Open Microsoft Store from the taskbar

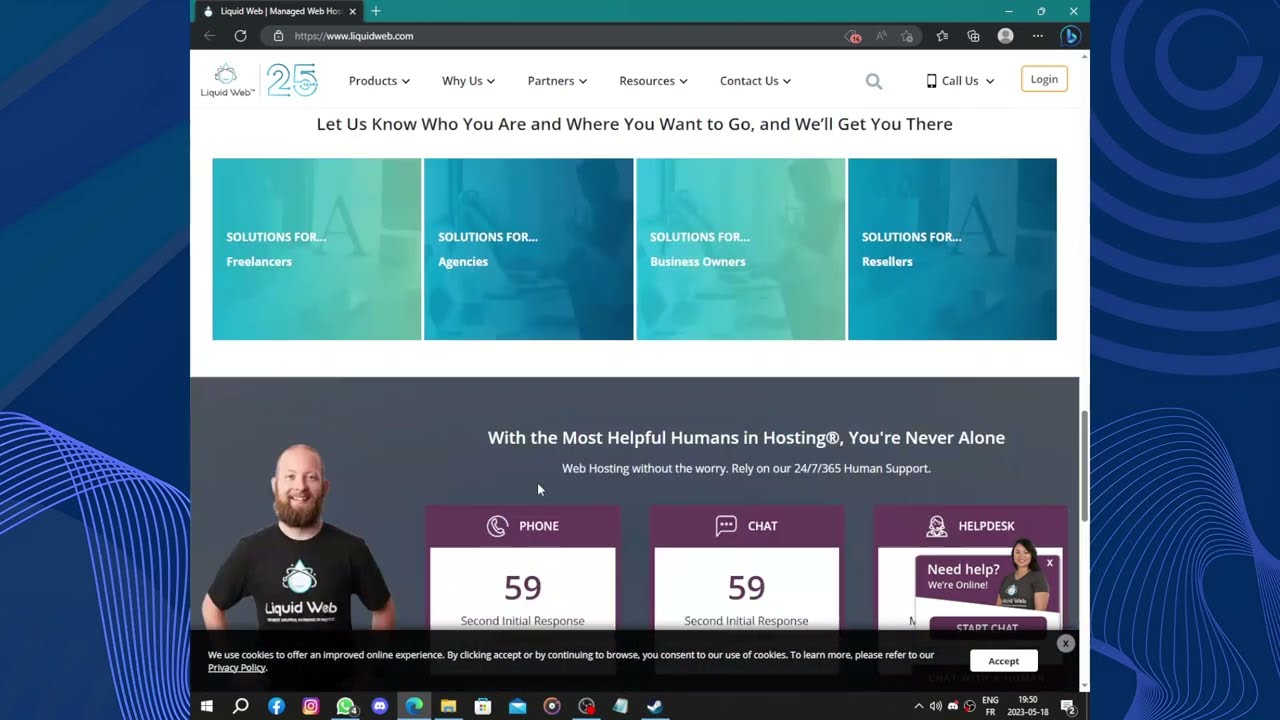pyautogui.click(x=483, y=706)
